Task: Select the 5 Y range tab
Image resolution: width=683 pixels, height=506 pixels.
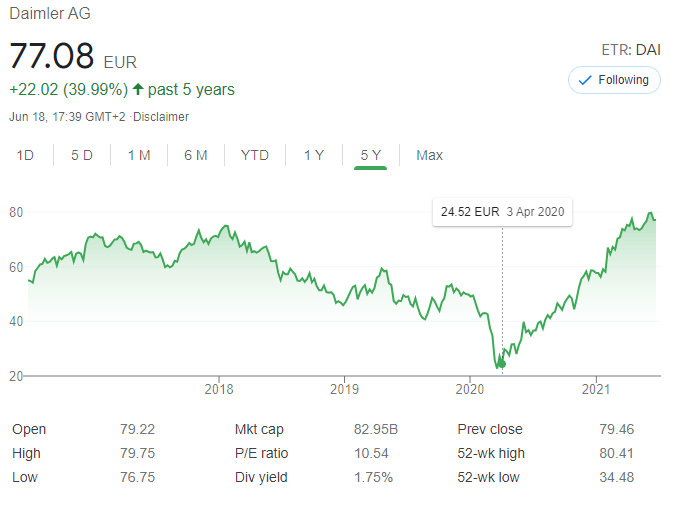Action: pos(371,155)
